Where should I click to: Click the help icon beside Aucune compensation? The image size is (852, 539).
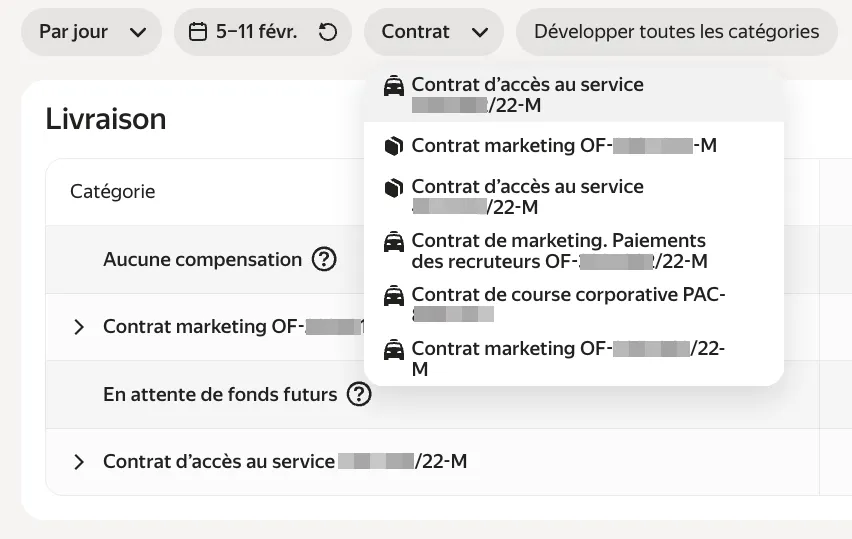click(324, 259)
